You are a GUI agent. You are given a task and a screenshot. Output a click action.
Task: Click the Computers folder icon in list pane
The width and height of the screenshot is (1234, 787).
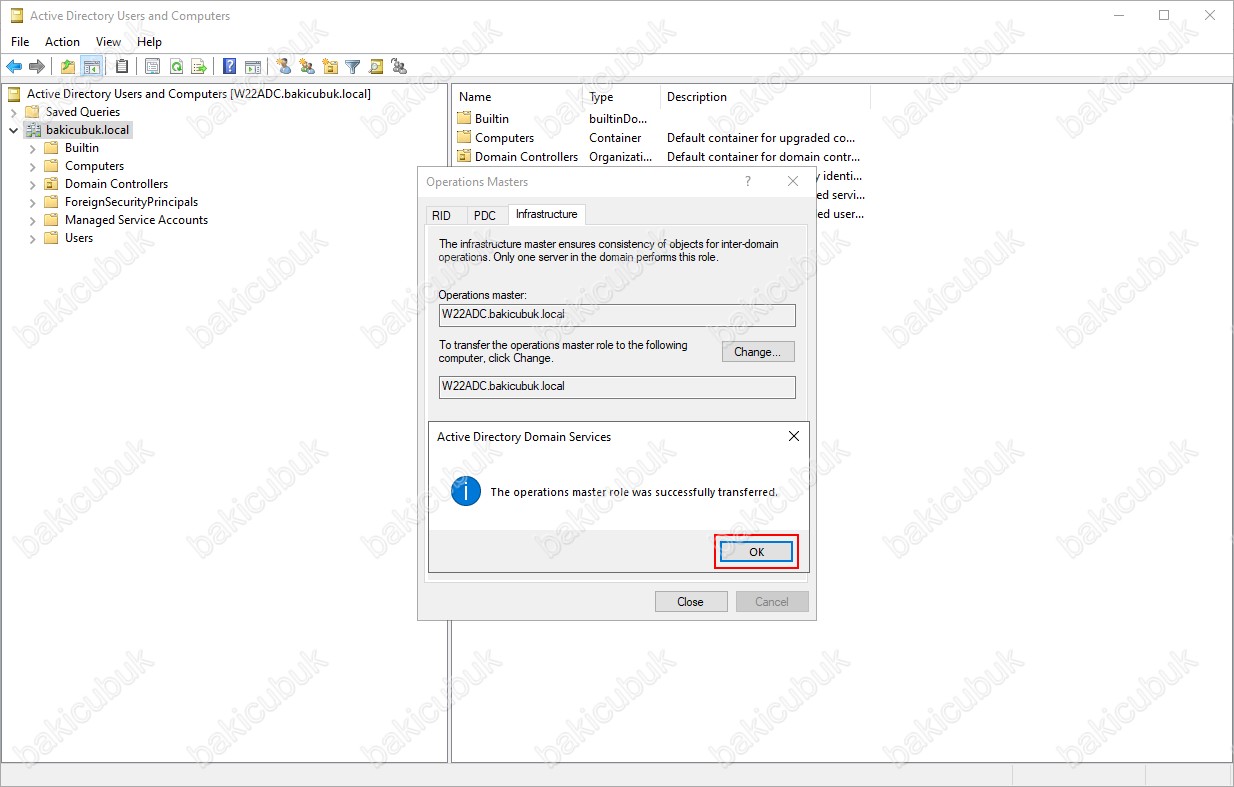pos(464,137)
